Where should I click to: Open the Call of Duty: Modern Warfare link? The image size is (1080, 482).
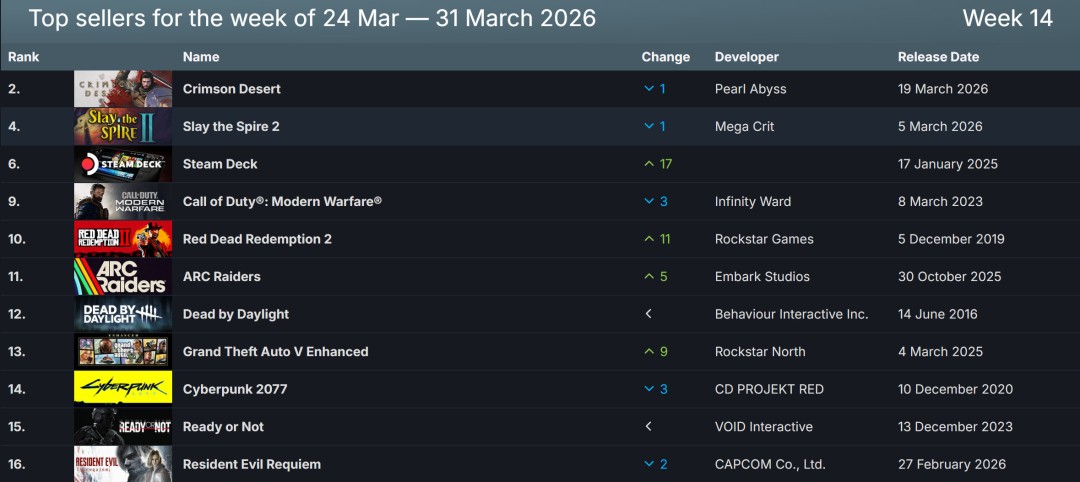[x=282, y=202]
